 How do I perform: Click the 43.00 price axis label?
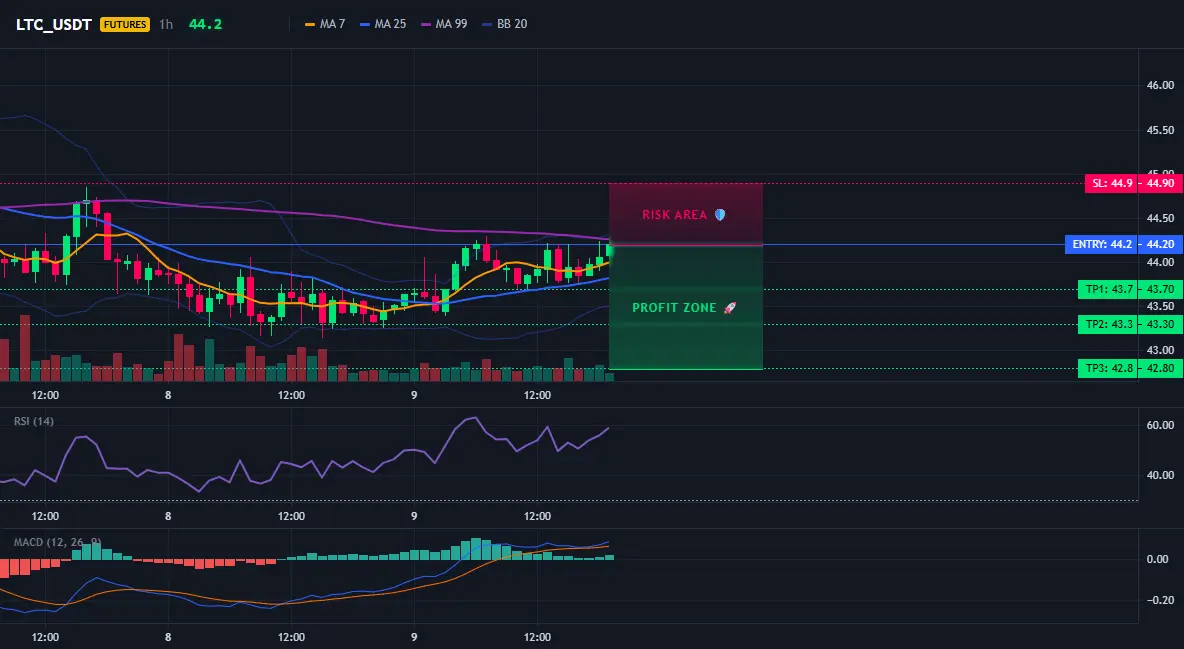click(x=1160, y=351)
